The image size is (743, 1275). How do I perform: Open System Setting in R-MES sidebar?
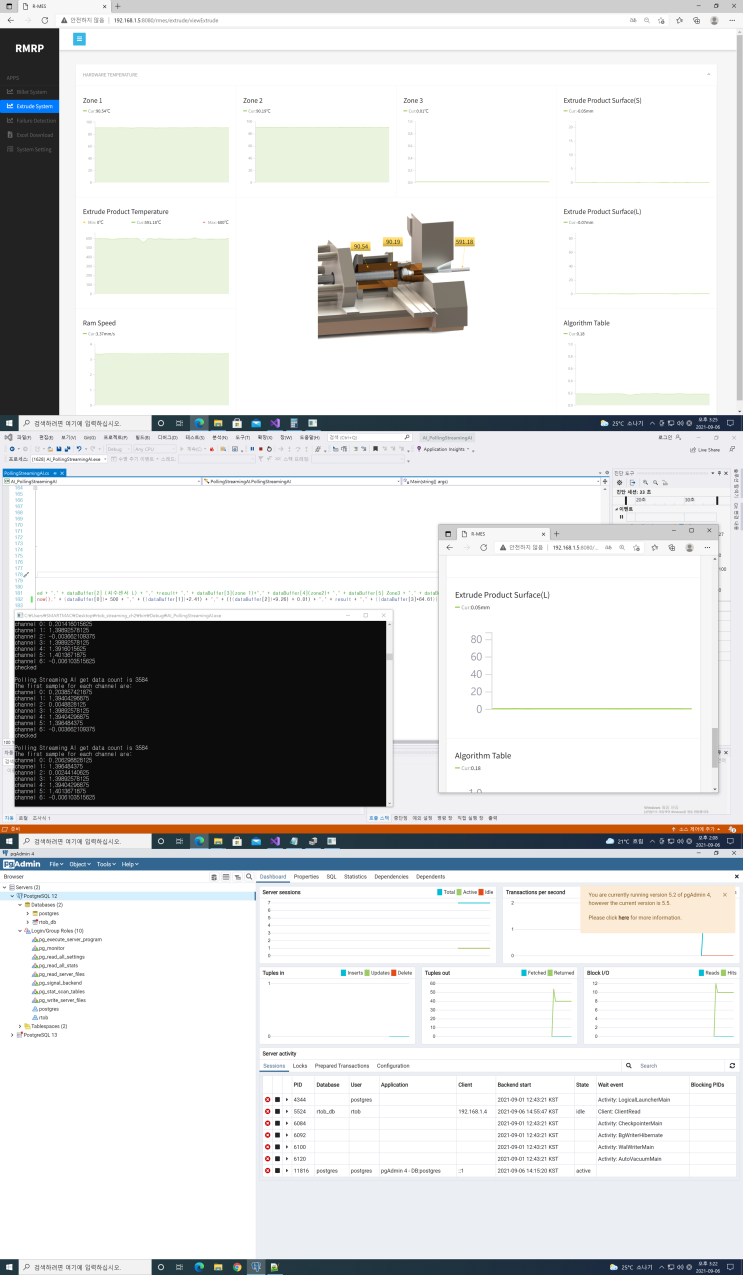pyautogui.click(x=30, y=149)
